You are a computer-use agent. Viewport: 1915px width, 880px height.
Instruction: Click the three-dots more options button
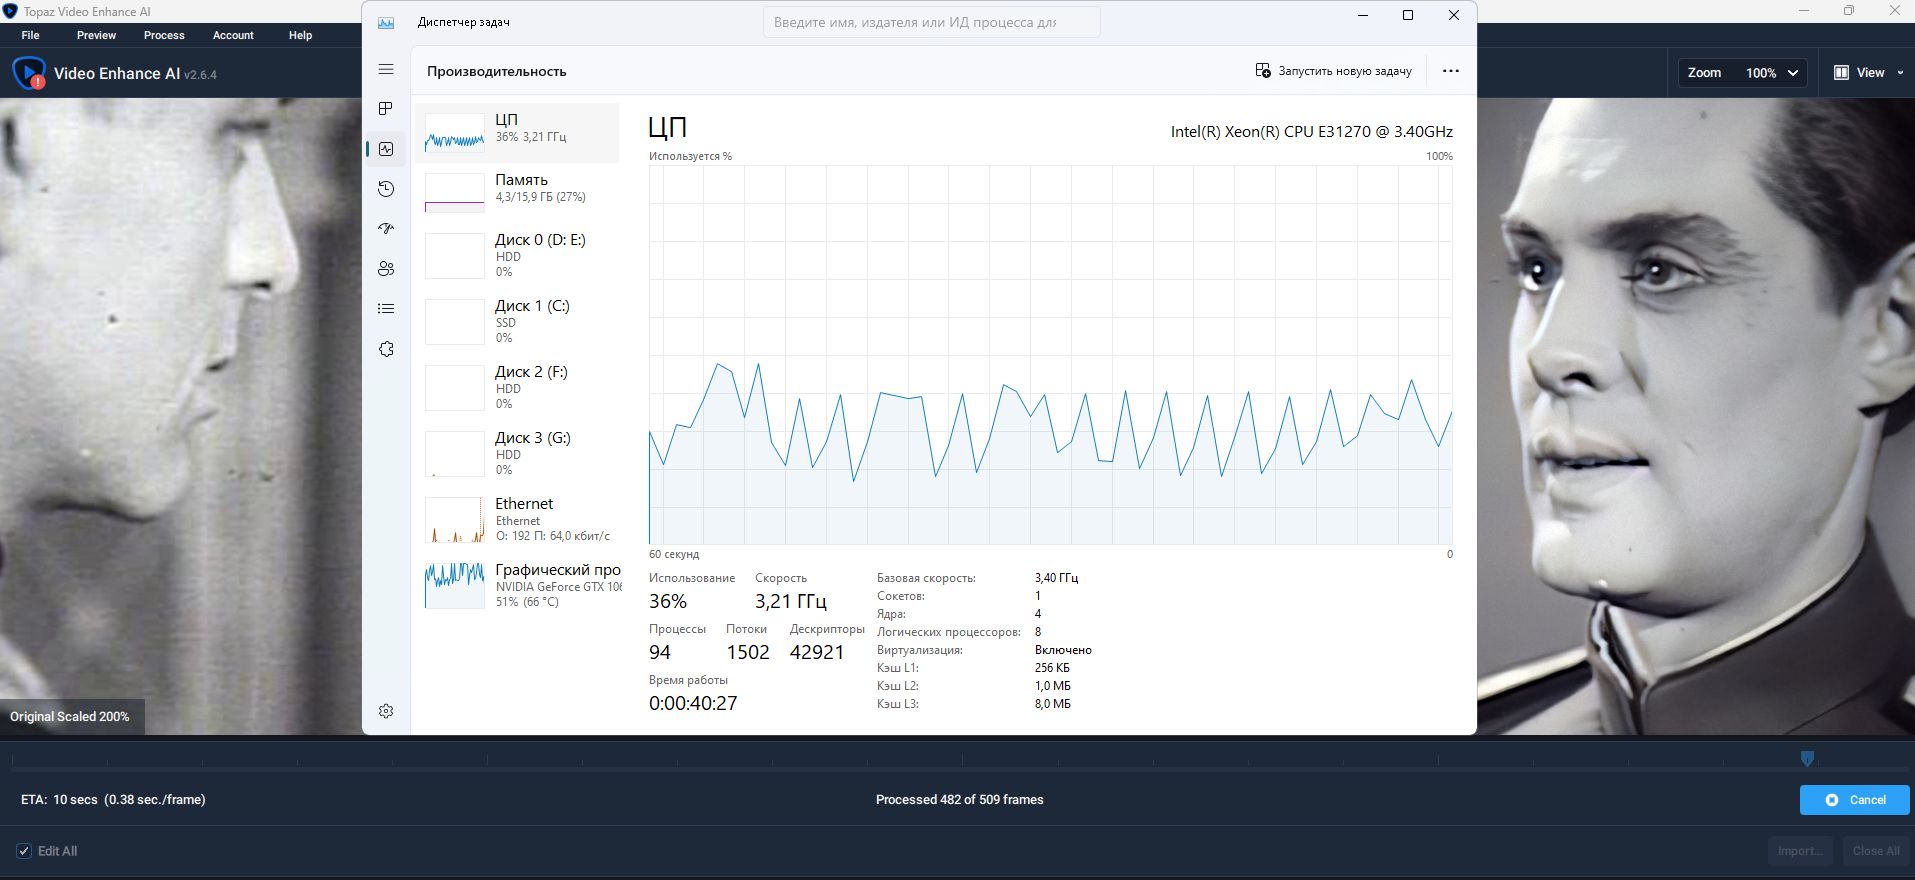1451,71
